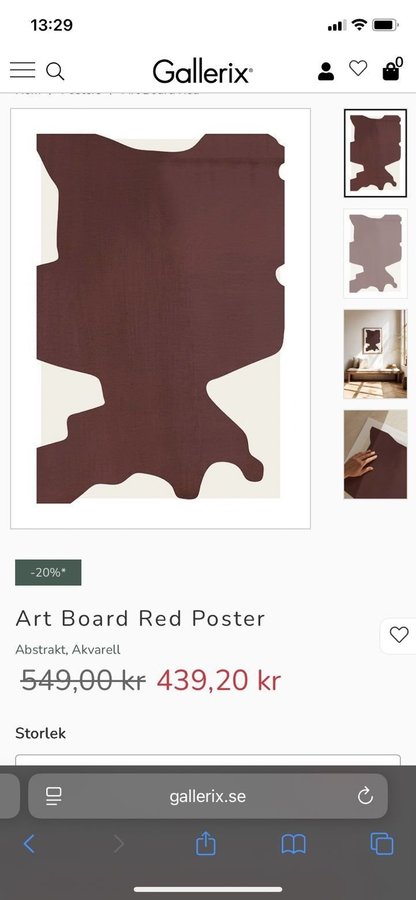Tap the gallerix.se address field
Viewport: 416px width, 900px height.
click(208, 796)
